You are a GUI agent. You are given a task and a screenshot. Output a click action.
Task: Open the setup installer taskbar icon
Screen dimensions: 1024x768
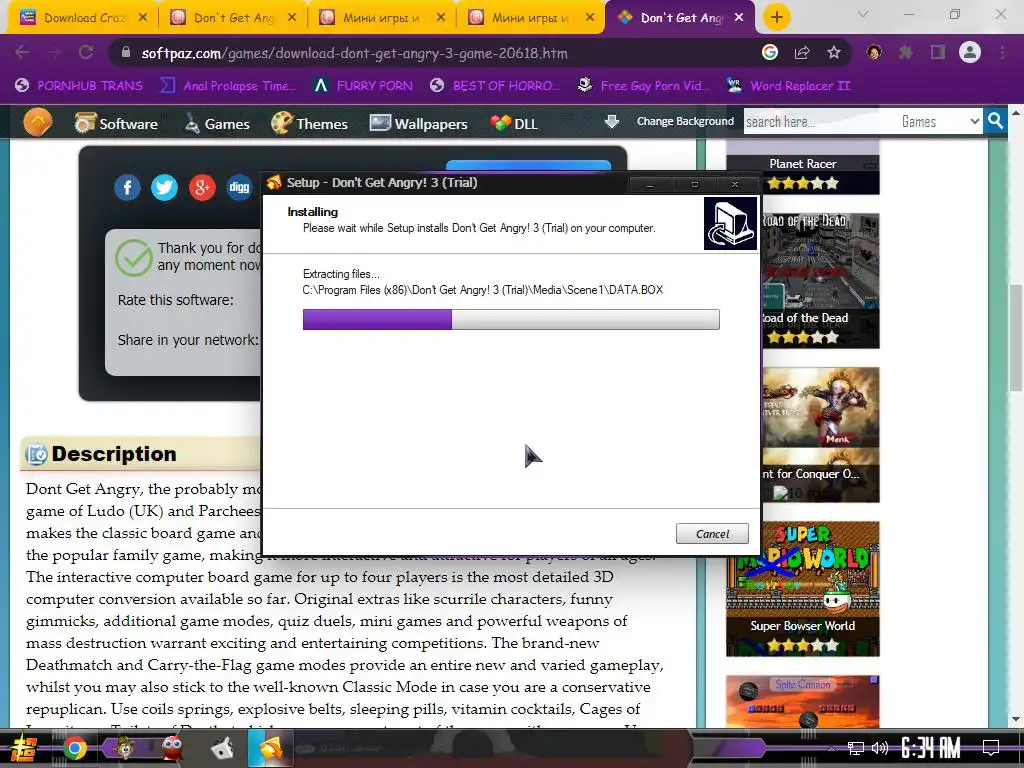pos(270,748)
